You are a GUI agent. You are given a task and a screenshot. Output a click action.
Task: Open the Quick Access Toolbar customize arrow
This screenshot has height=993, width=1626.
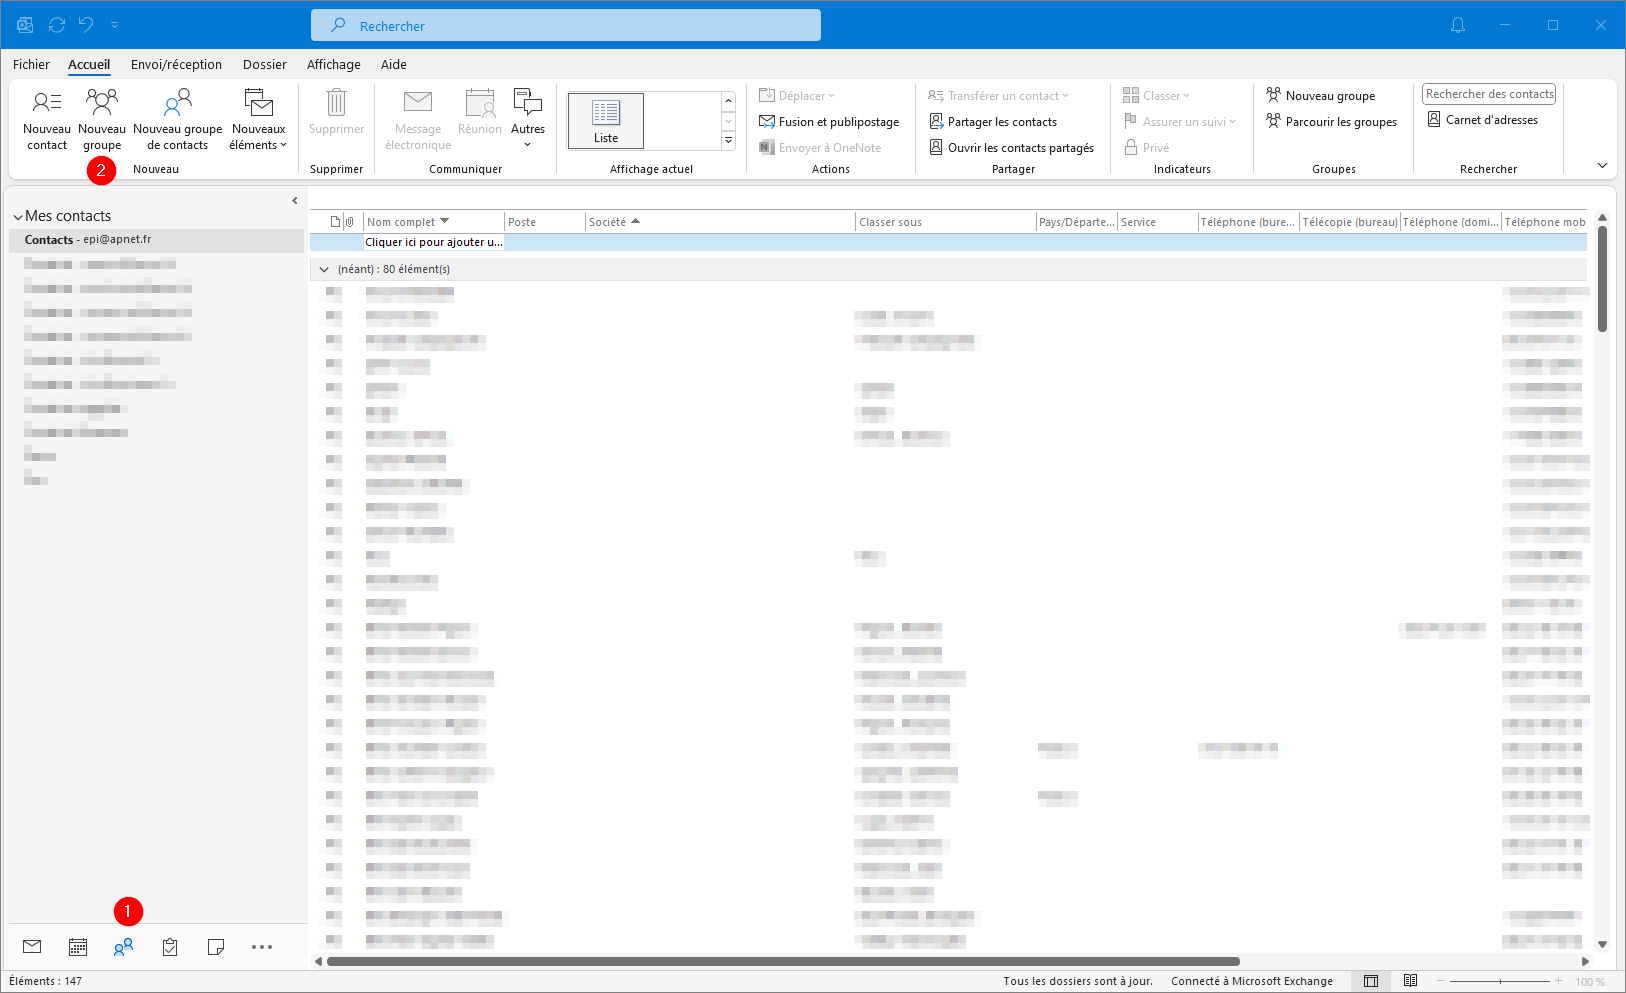pos(114,25)
